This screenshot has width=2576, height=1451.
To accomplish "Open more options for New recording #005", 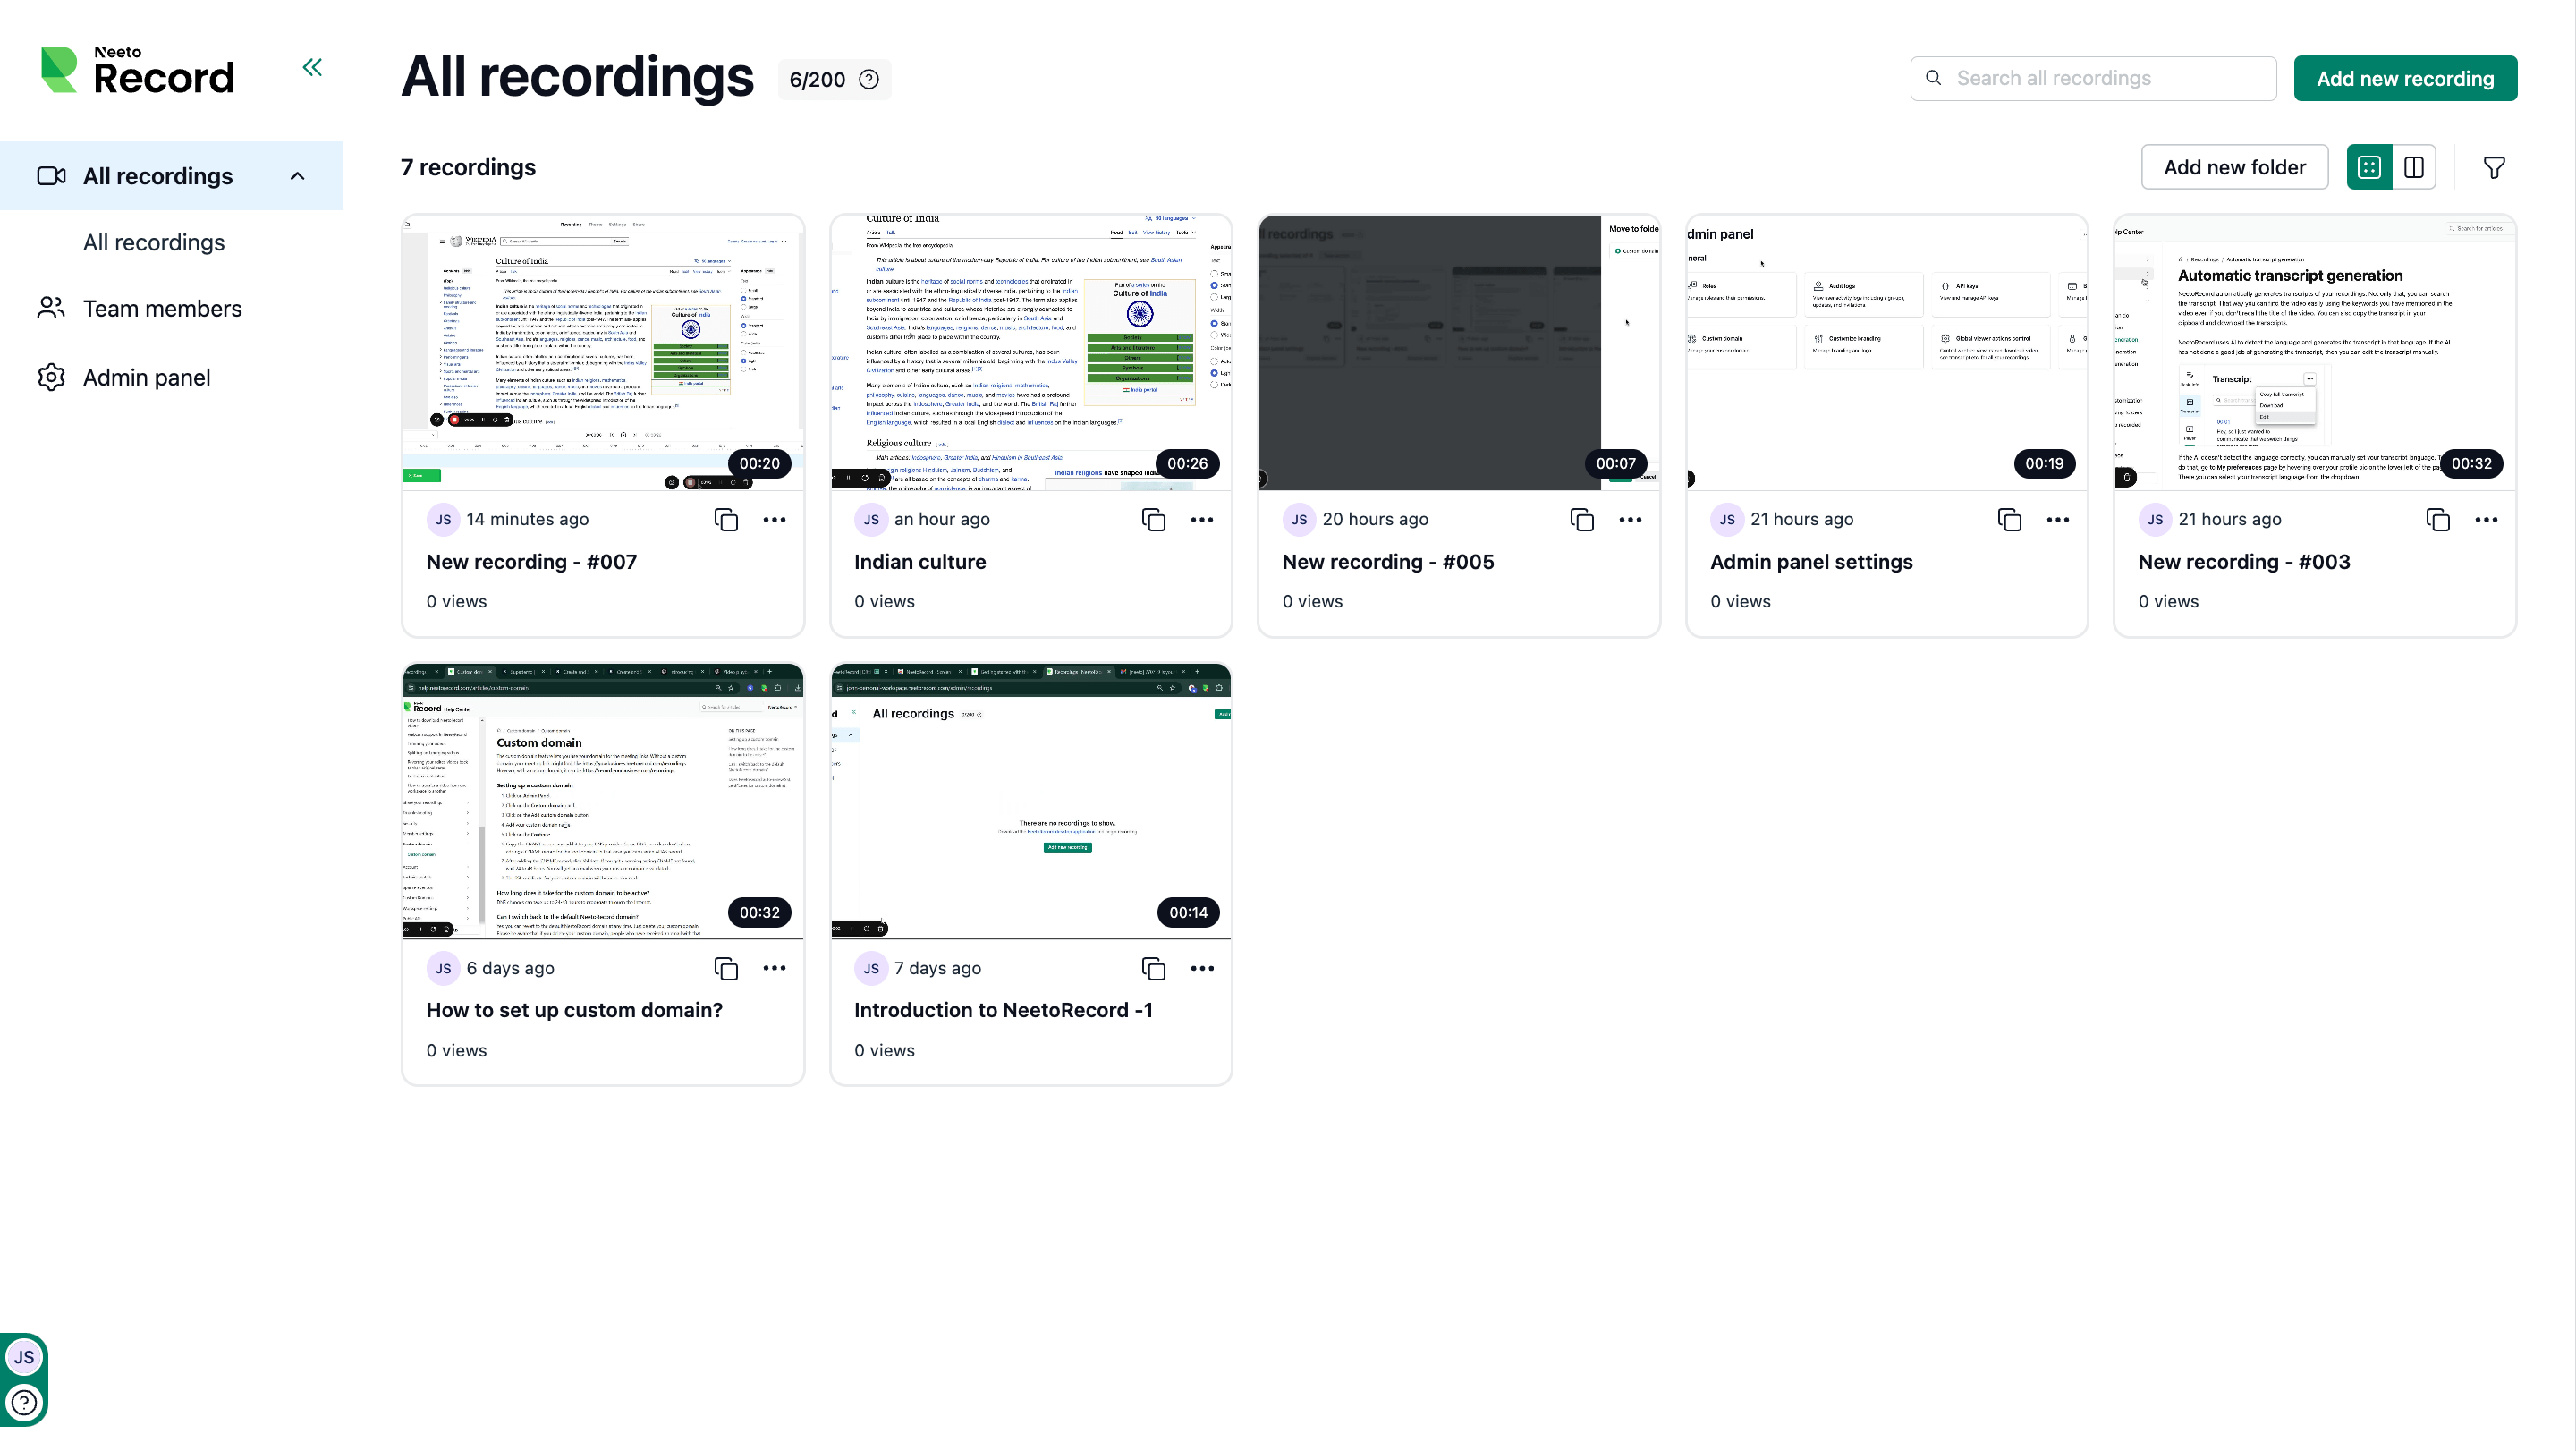I will (1629, 520).
